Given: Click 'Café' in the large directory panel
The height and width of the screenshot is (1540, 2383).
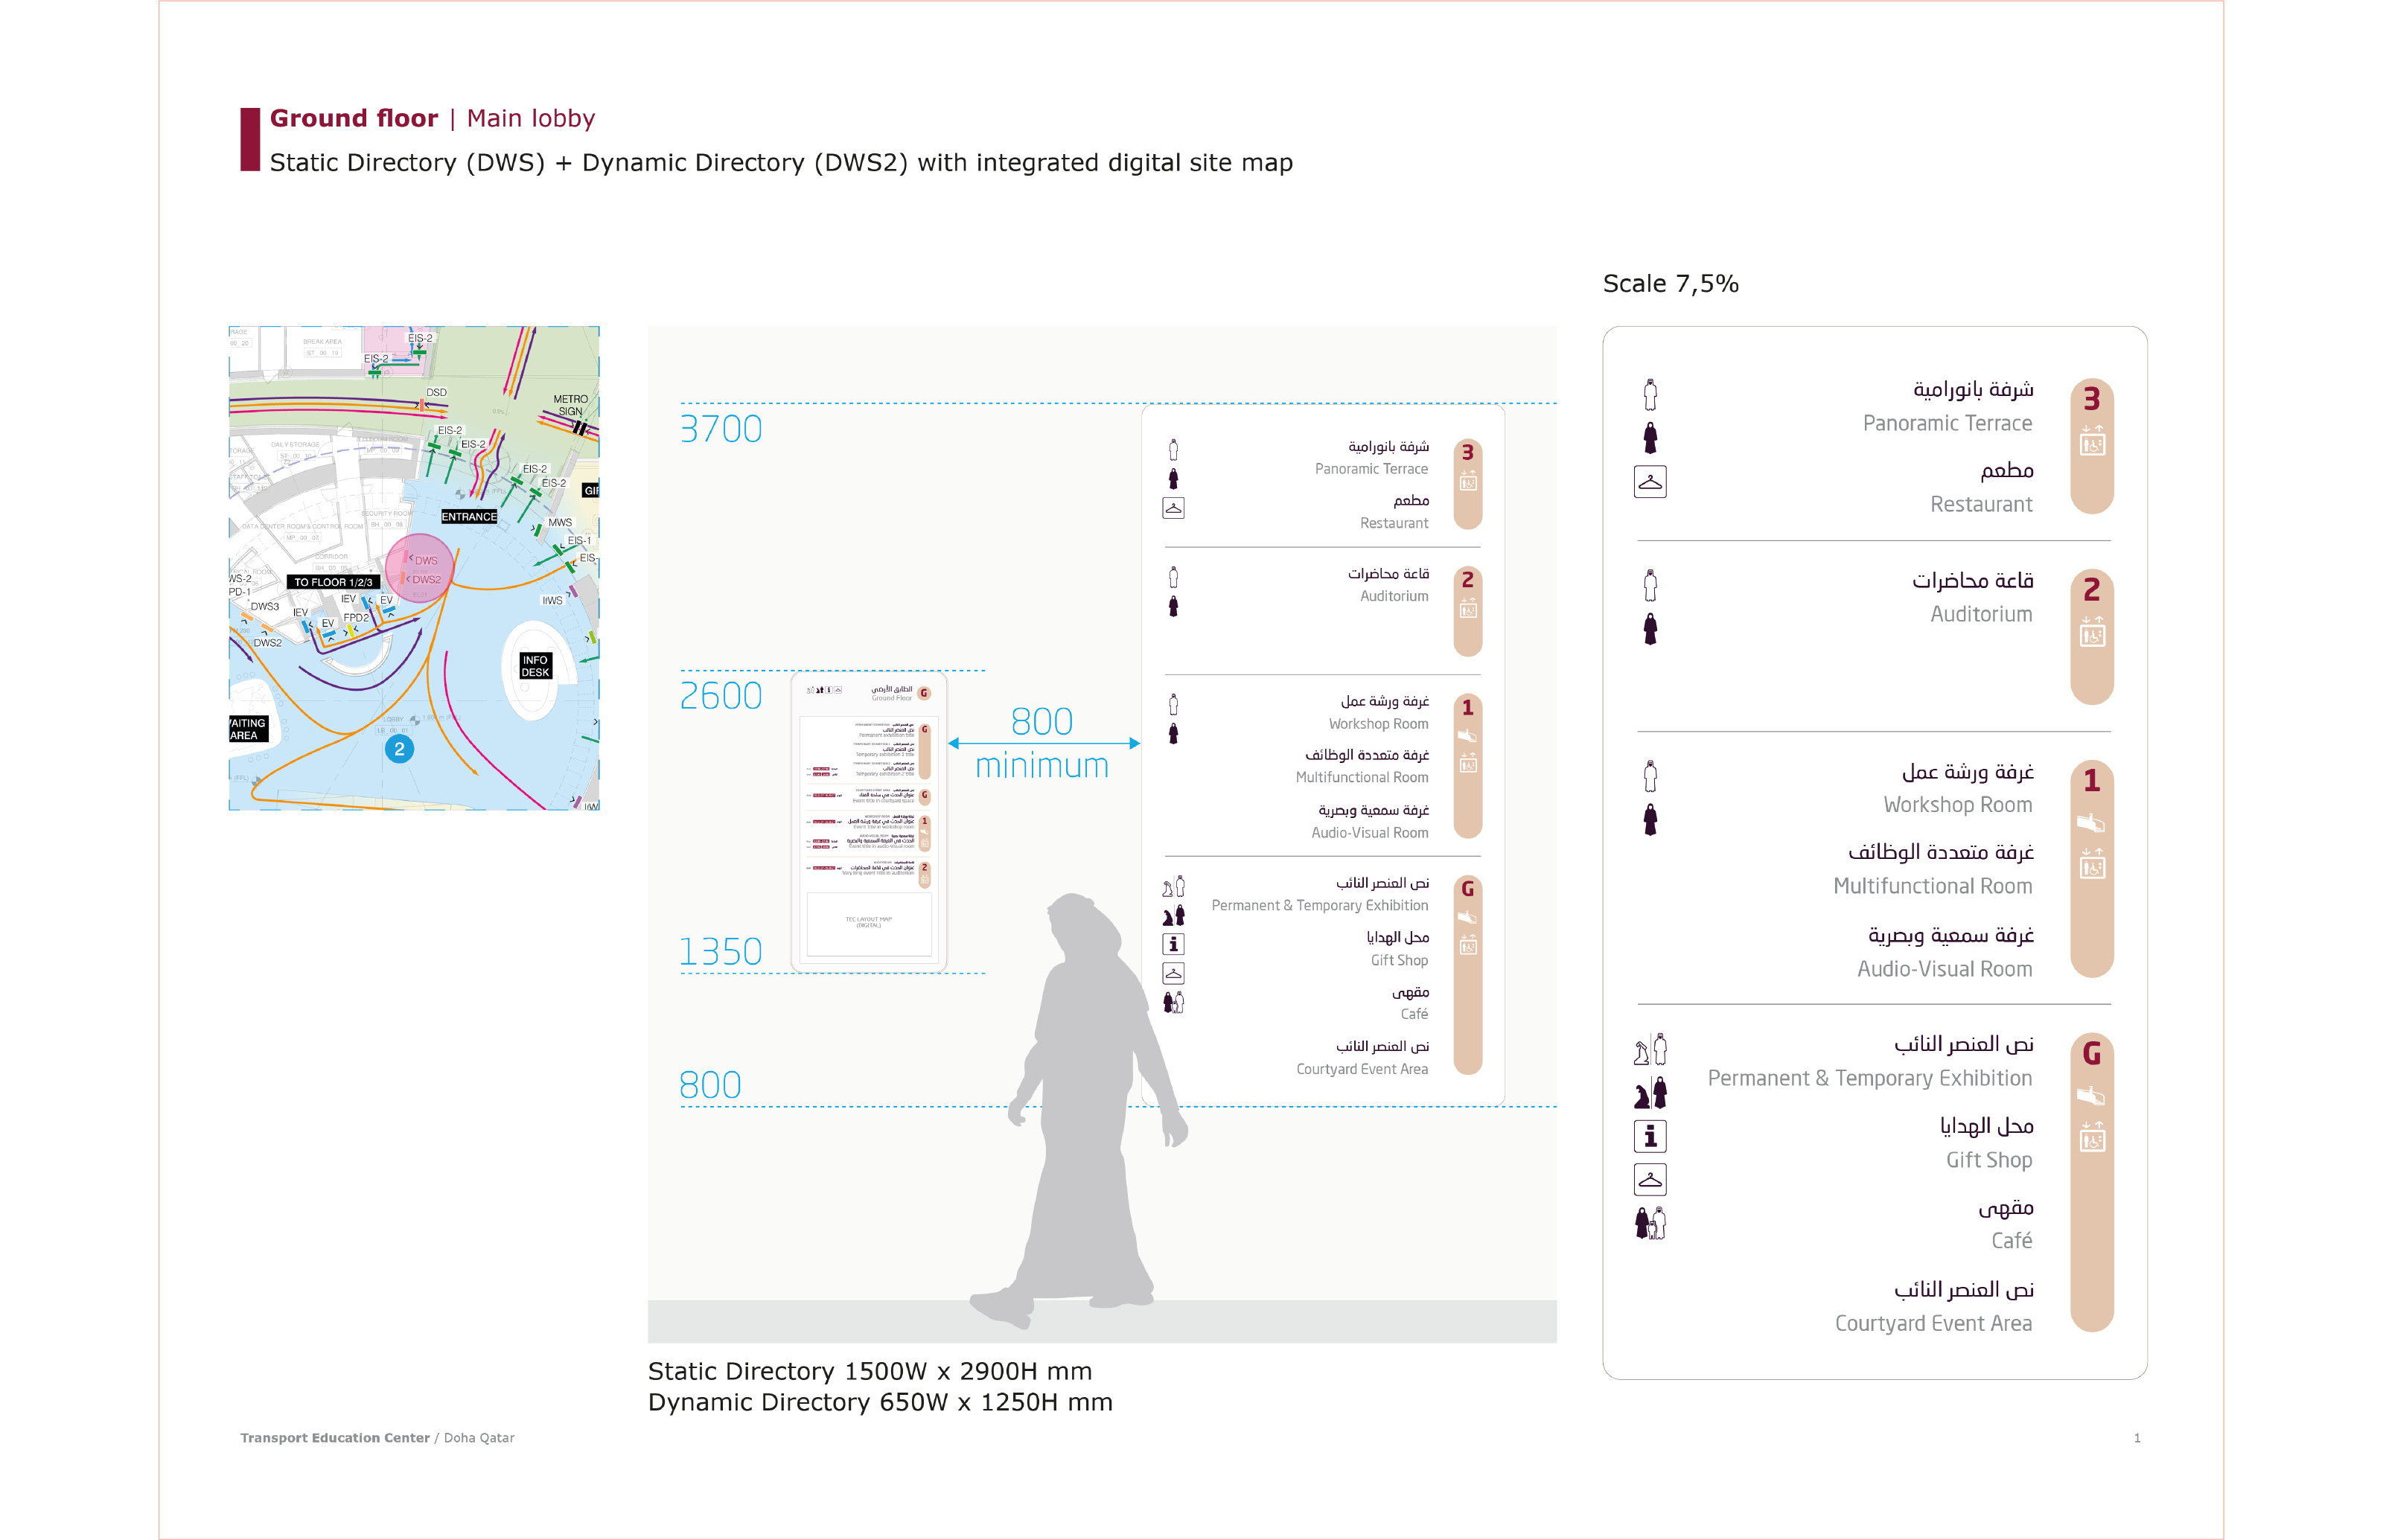Looking at the screenshot, I should click(2012, 1241).
